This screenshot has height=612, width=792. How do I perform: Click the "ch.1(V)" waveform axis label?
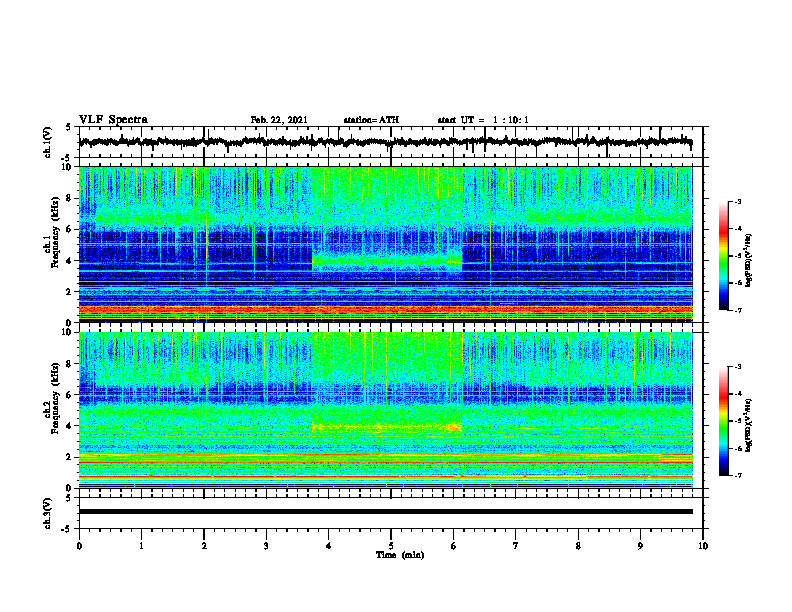(x=48, y=142)
